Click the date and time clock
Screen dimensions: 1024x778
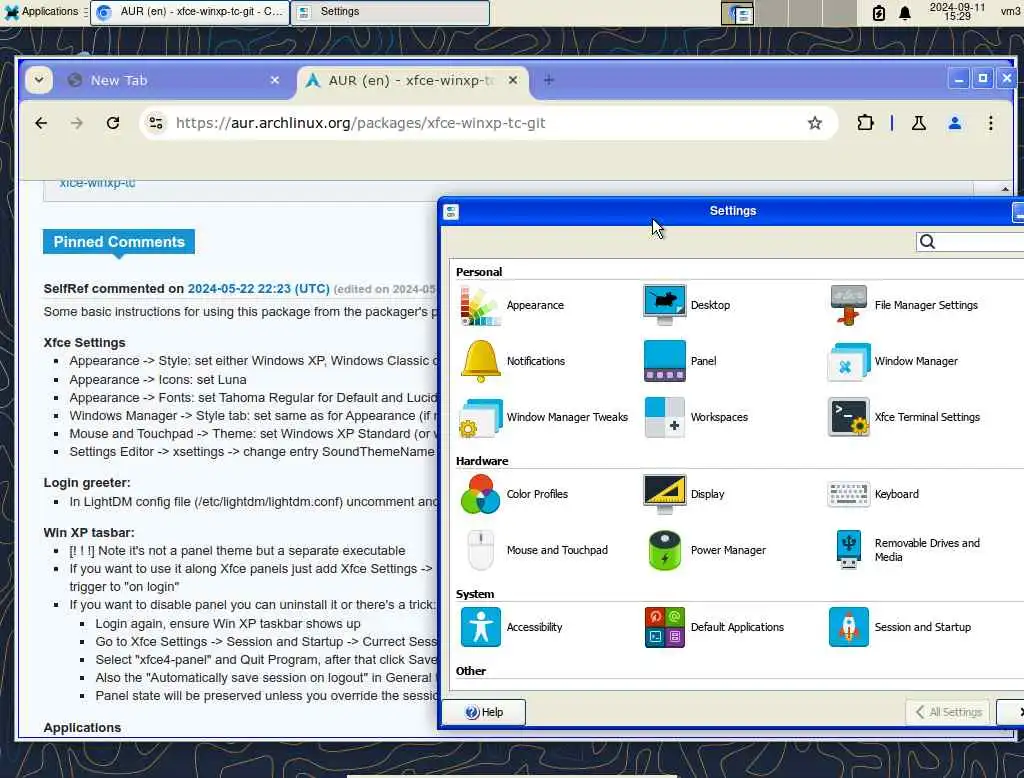(x=957, y=12)
